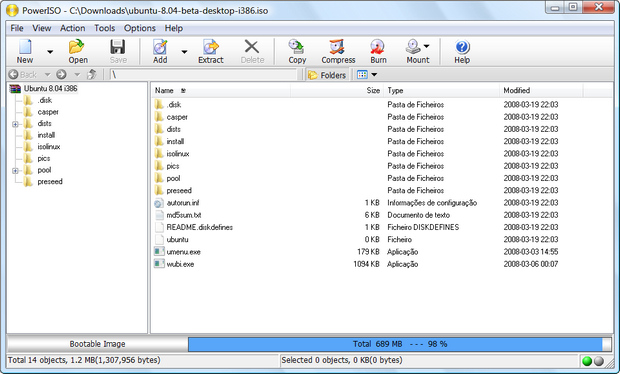Open the Forward history dropdown arrow

pyautogui.click(x=77, y=75)
